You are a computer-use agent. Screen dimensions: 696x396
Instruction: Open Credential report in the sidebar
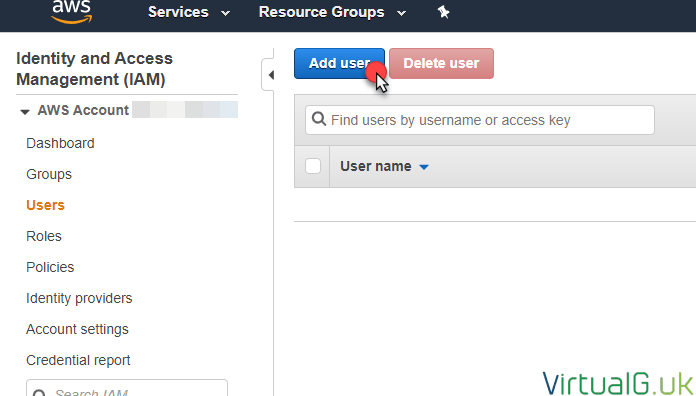pyautogui.click(x=78, y=360)
